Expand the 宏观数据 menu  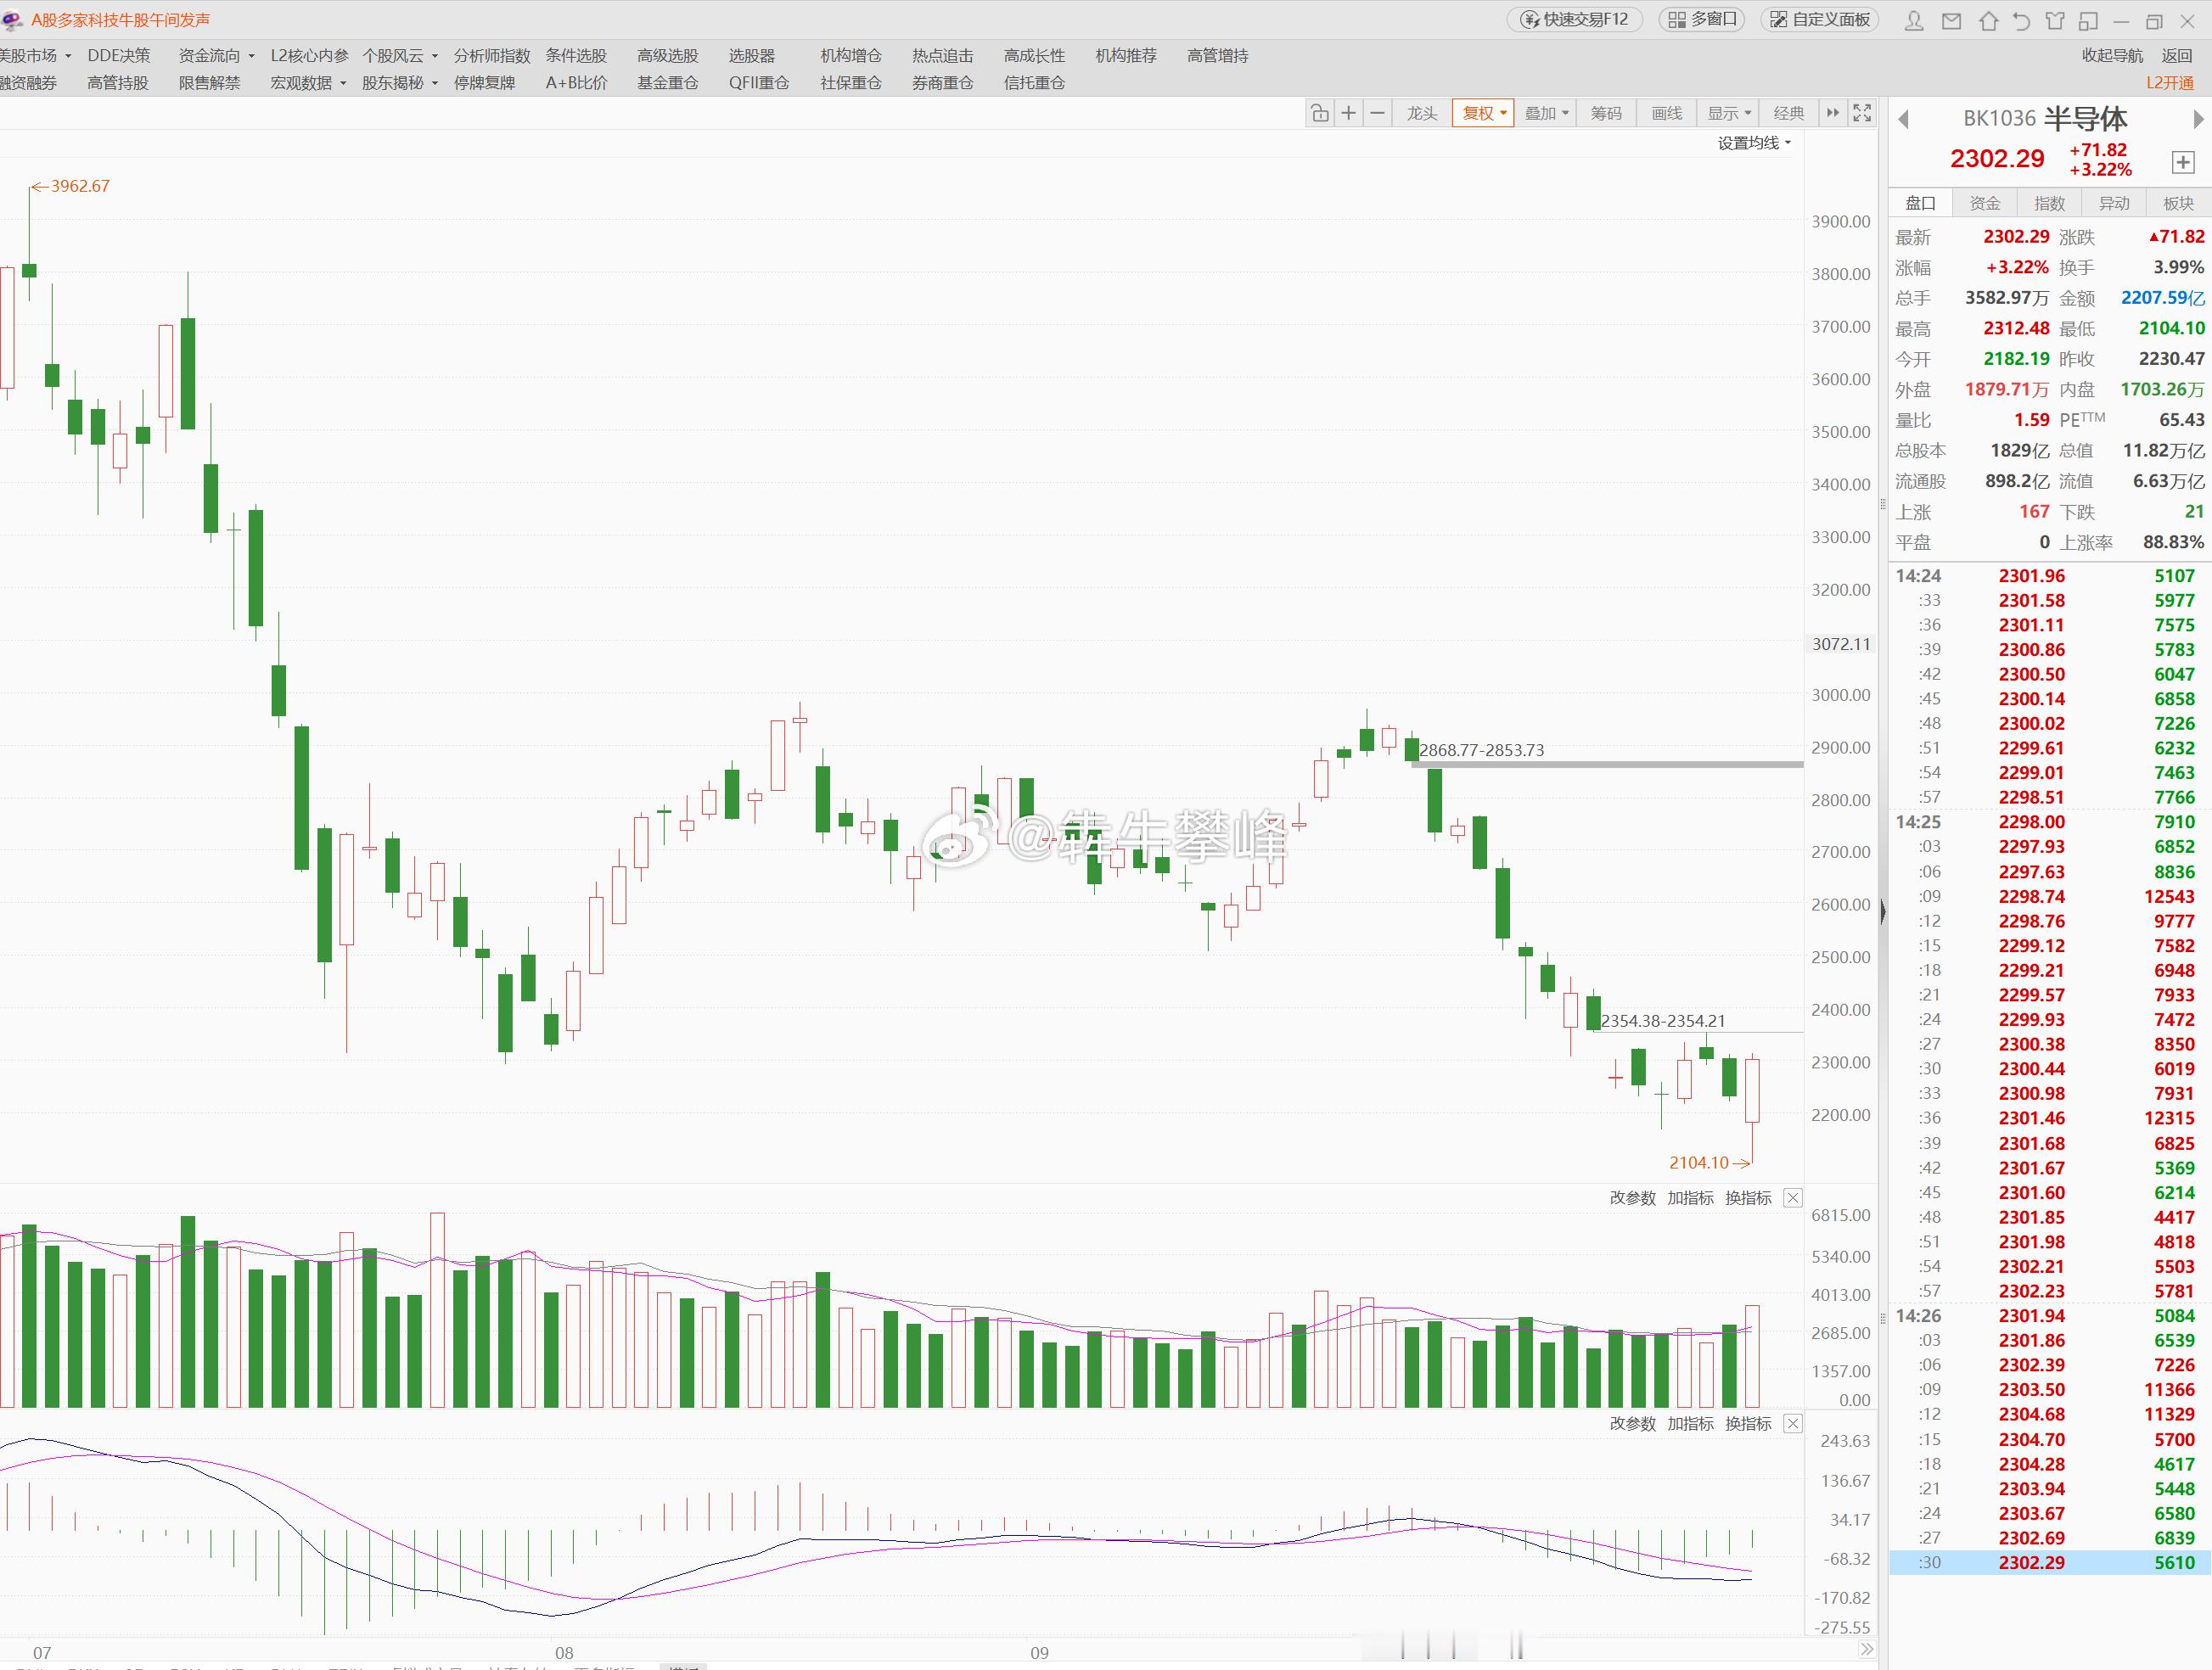(x=308, y=82)
